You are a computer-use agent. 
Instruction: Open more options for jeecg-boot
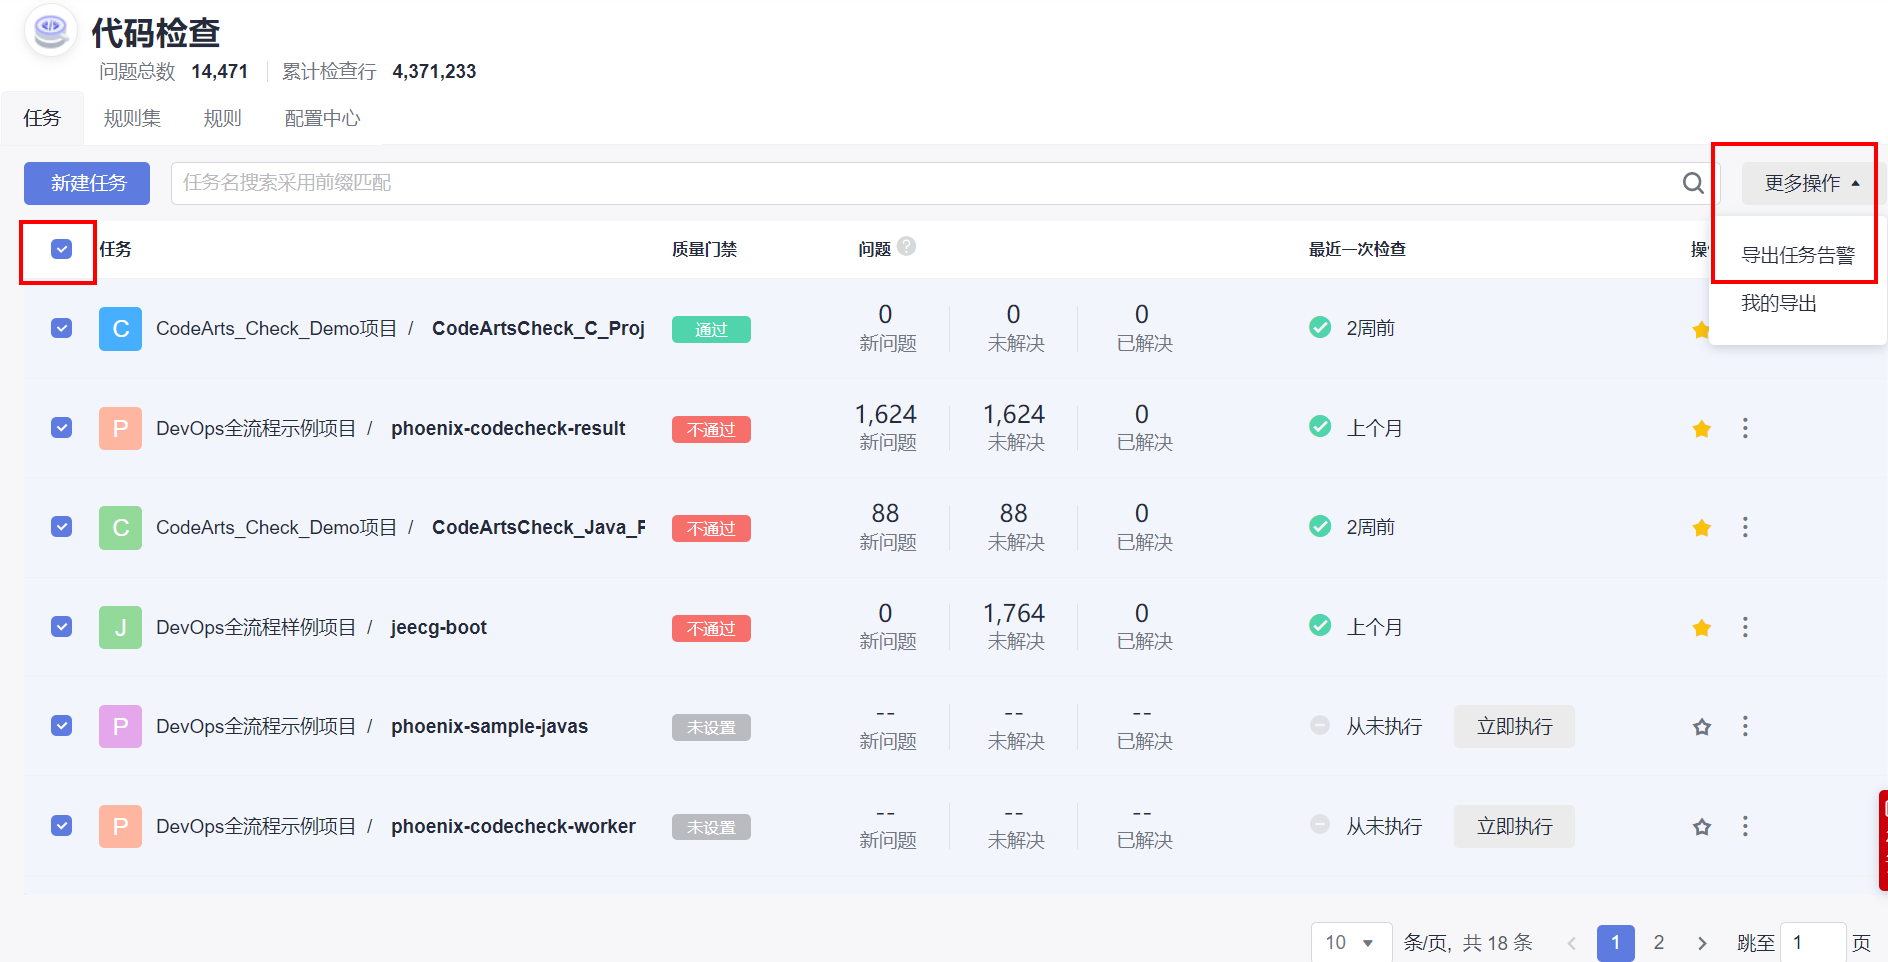pos(1745,627)
